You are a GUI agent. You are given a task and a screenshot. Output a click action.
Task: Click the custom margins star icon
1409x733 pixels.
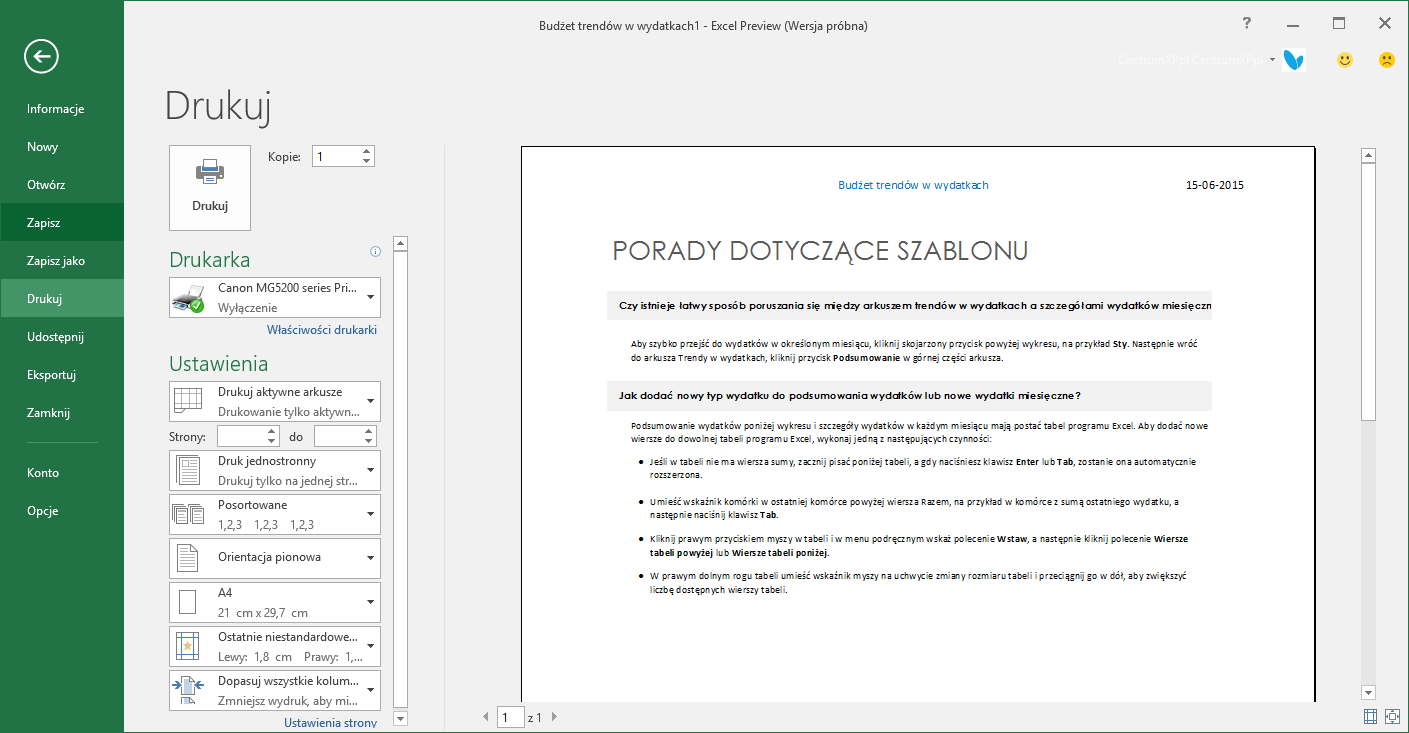coord(188,646)
